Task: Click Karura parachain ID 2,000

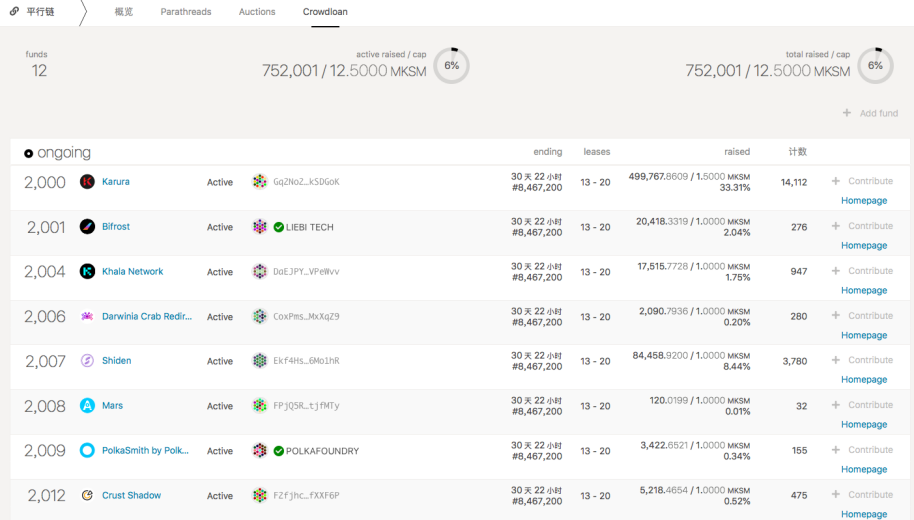Action: coord(44,182)
